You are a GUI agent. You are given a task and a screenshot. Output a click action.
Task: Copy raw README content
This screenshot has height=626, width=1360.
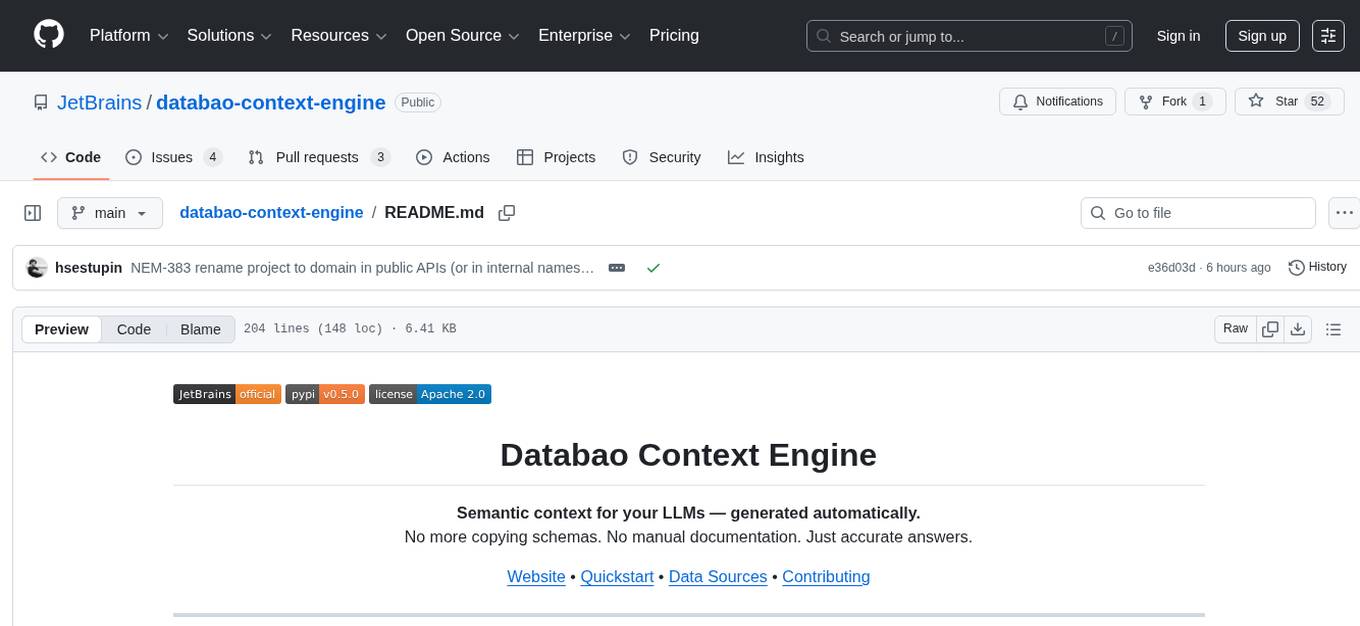pos(1269,328)
